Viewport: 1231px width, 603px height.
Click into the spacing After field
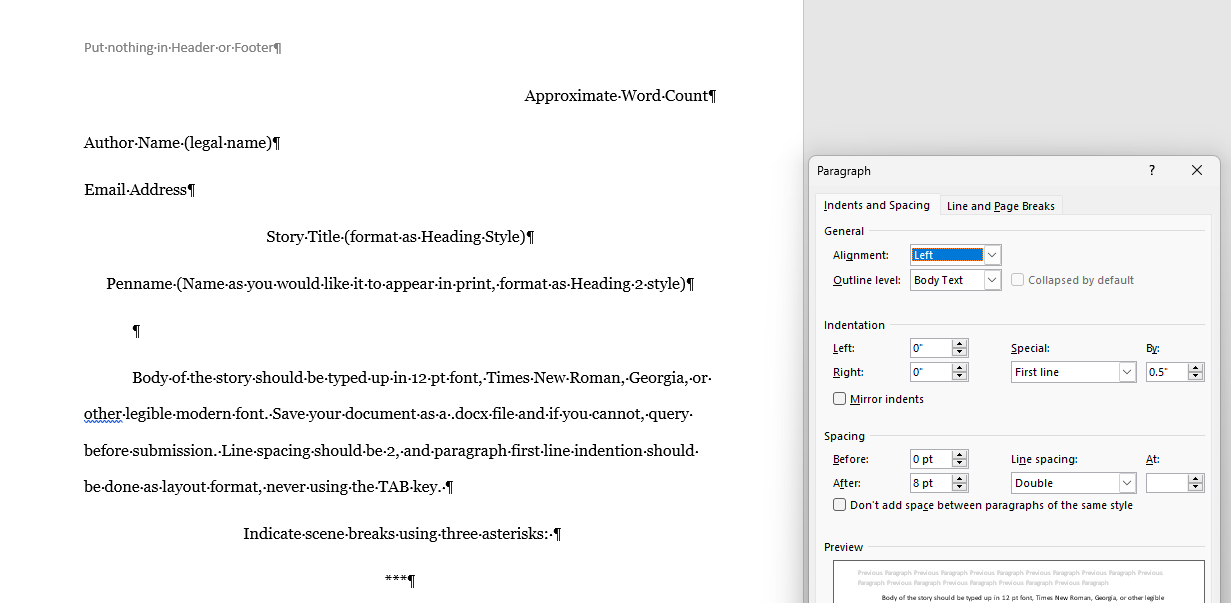[930, 483]
